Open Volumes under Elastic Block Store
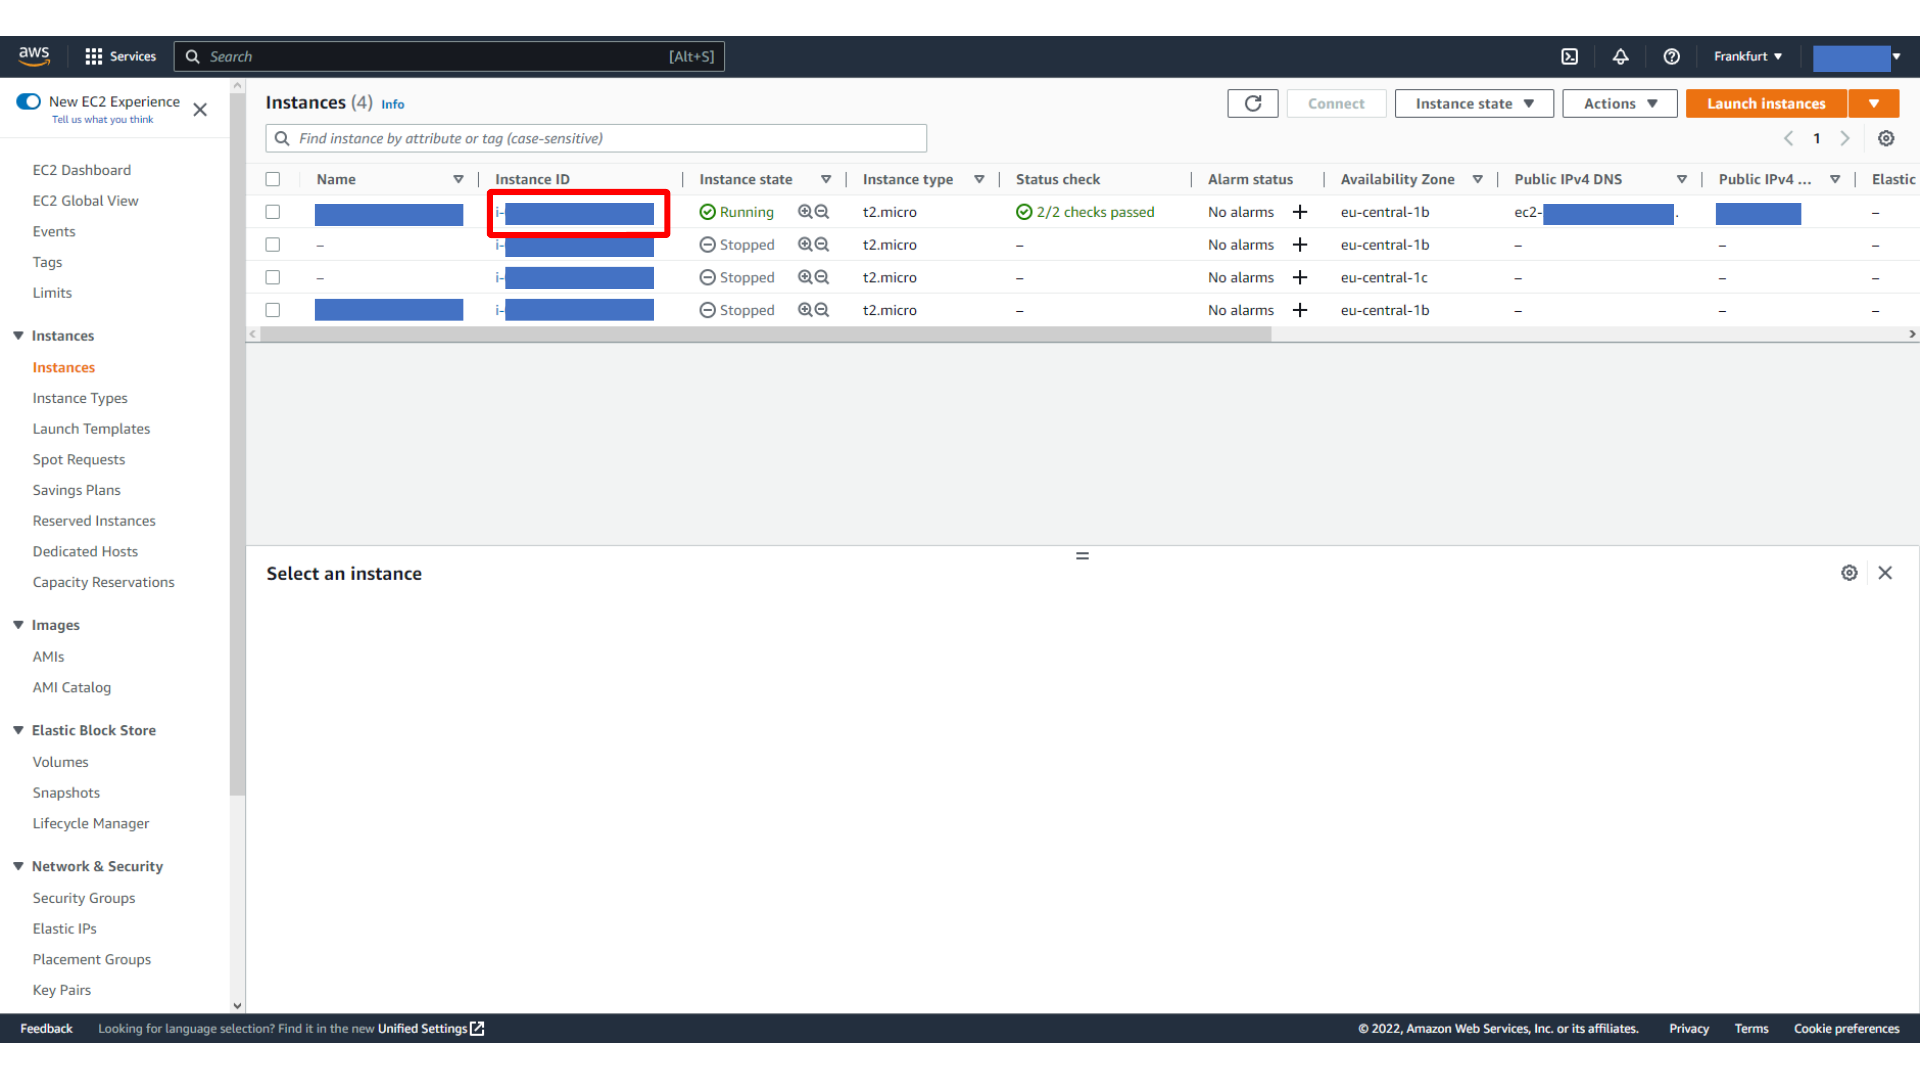The height and width of the screenshot is (1080, 1921). coord(60,762)
